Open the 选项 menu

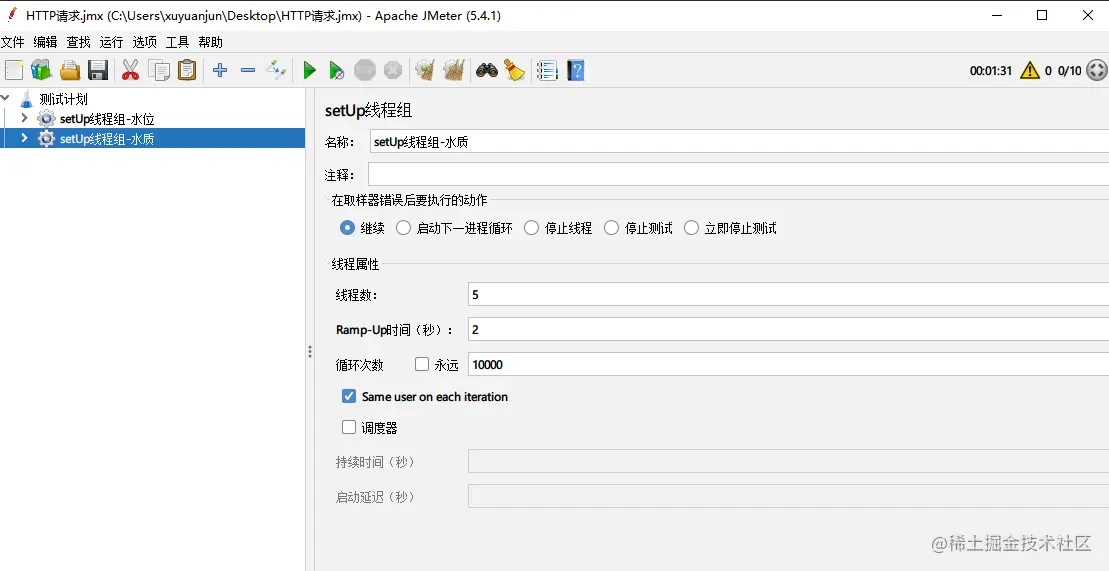pos(144,42)
